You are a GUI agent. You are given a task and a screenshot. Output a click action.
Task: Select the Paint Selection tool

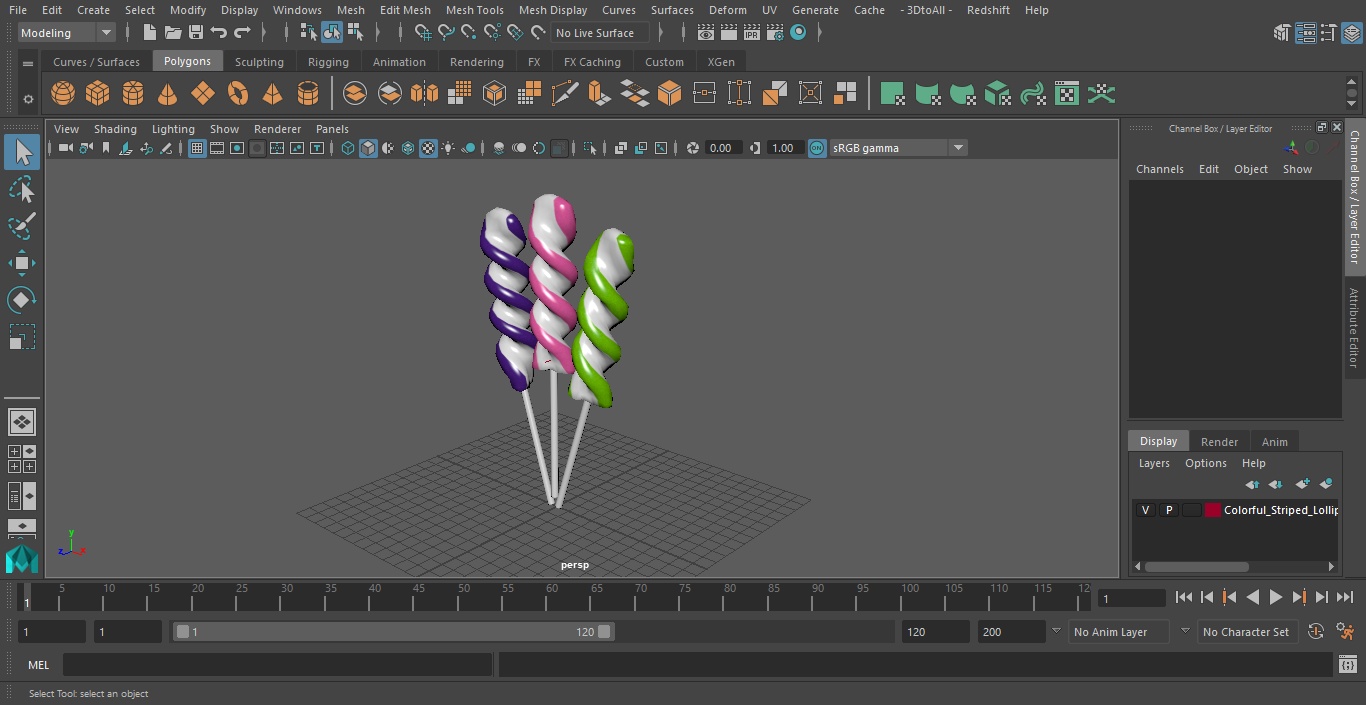tap(22, 226)
